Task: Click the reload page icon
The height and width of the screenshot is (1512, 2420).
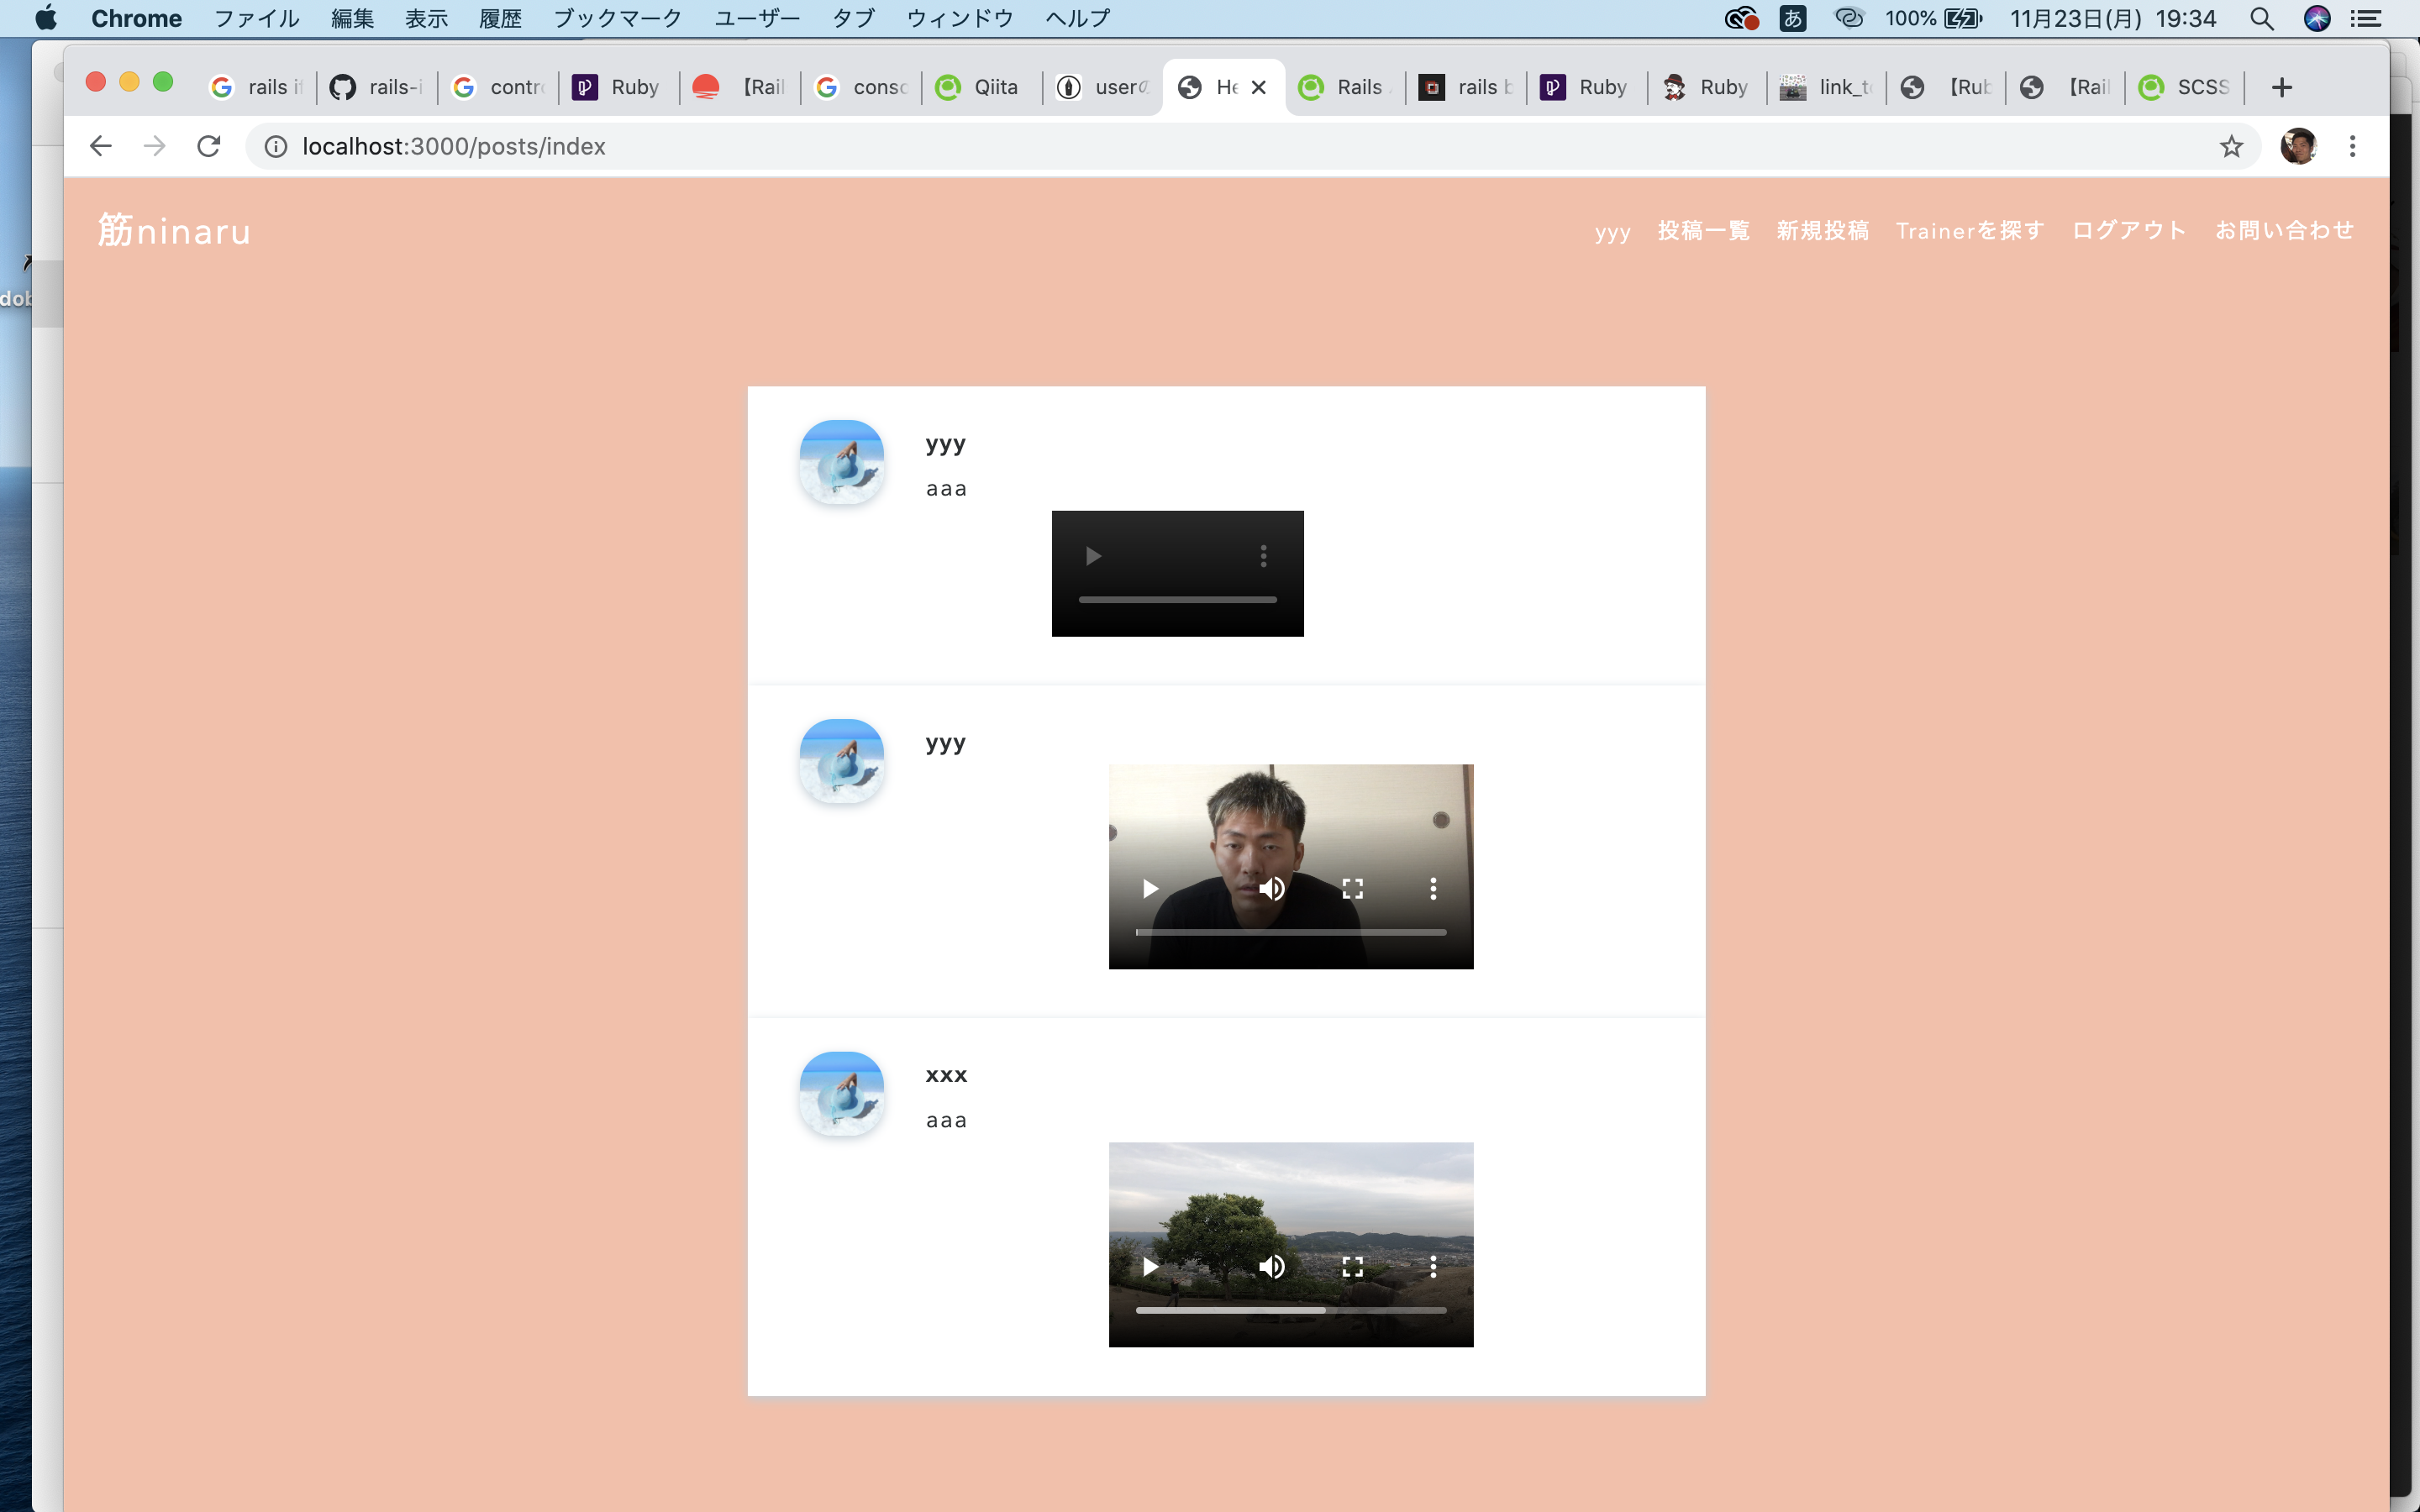Action: pos(208,146)
